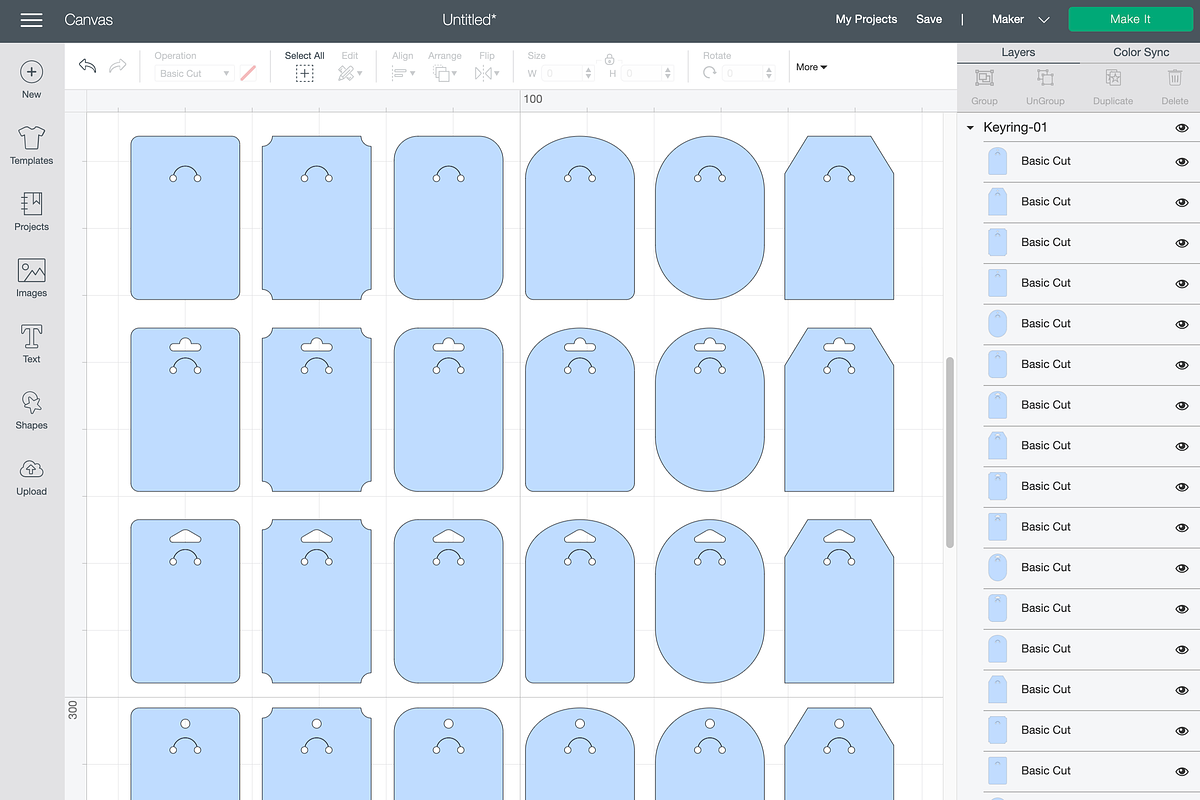Image resolution: width=1200 pixels, height=800 pixels.
Task: Open My Projects
Action: [x=866, y=19]
